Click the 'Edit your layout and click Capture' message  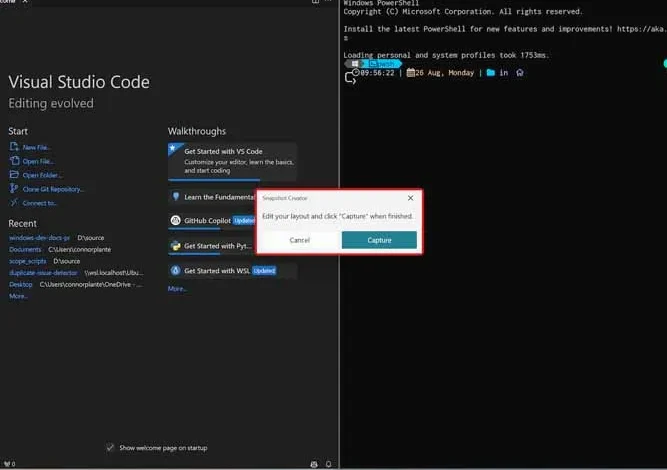point(337,216)
